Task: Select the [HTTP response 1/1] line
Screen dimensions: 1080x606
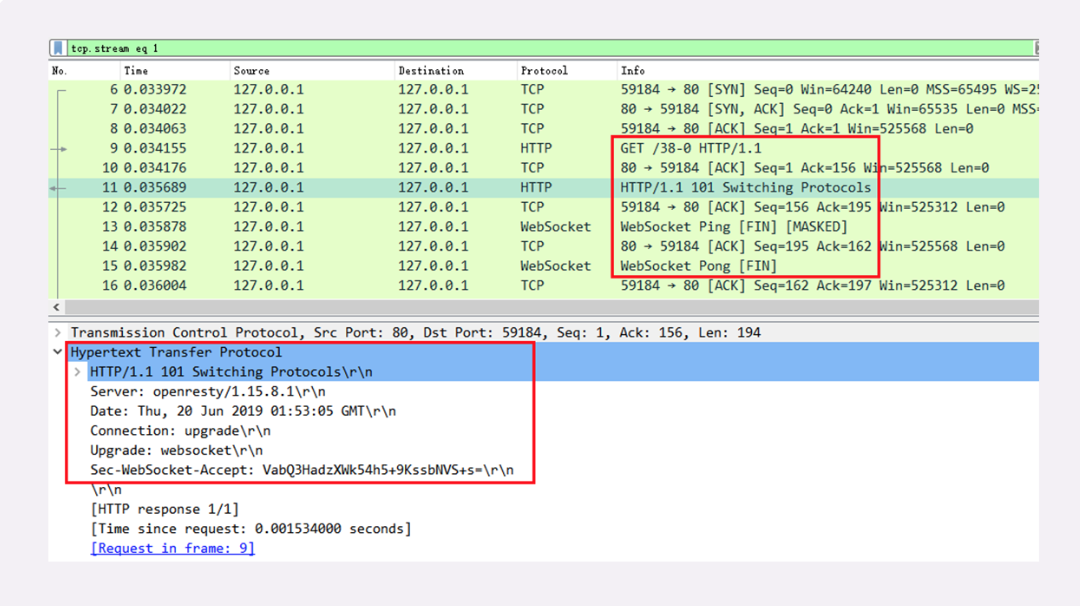Action: [164, 509]
